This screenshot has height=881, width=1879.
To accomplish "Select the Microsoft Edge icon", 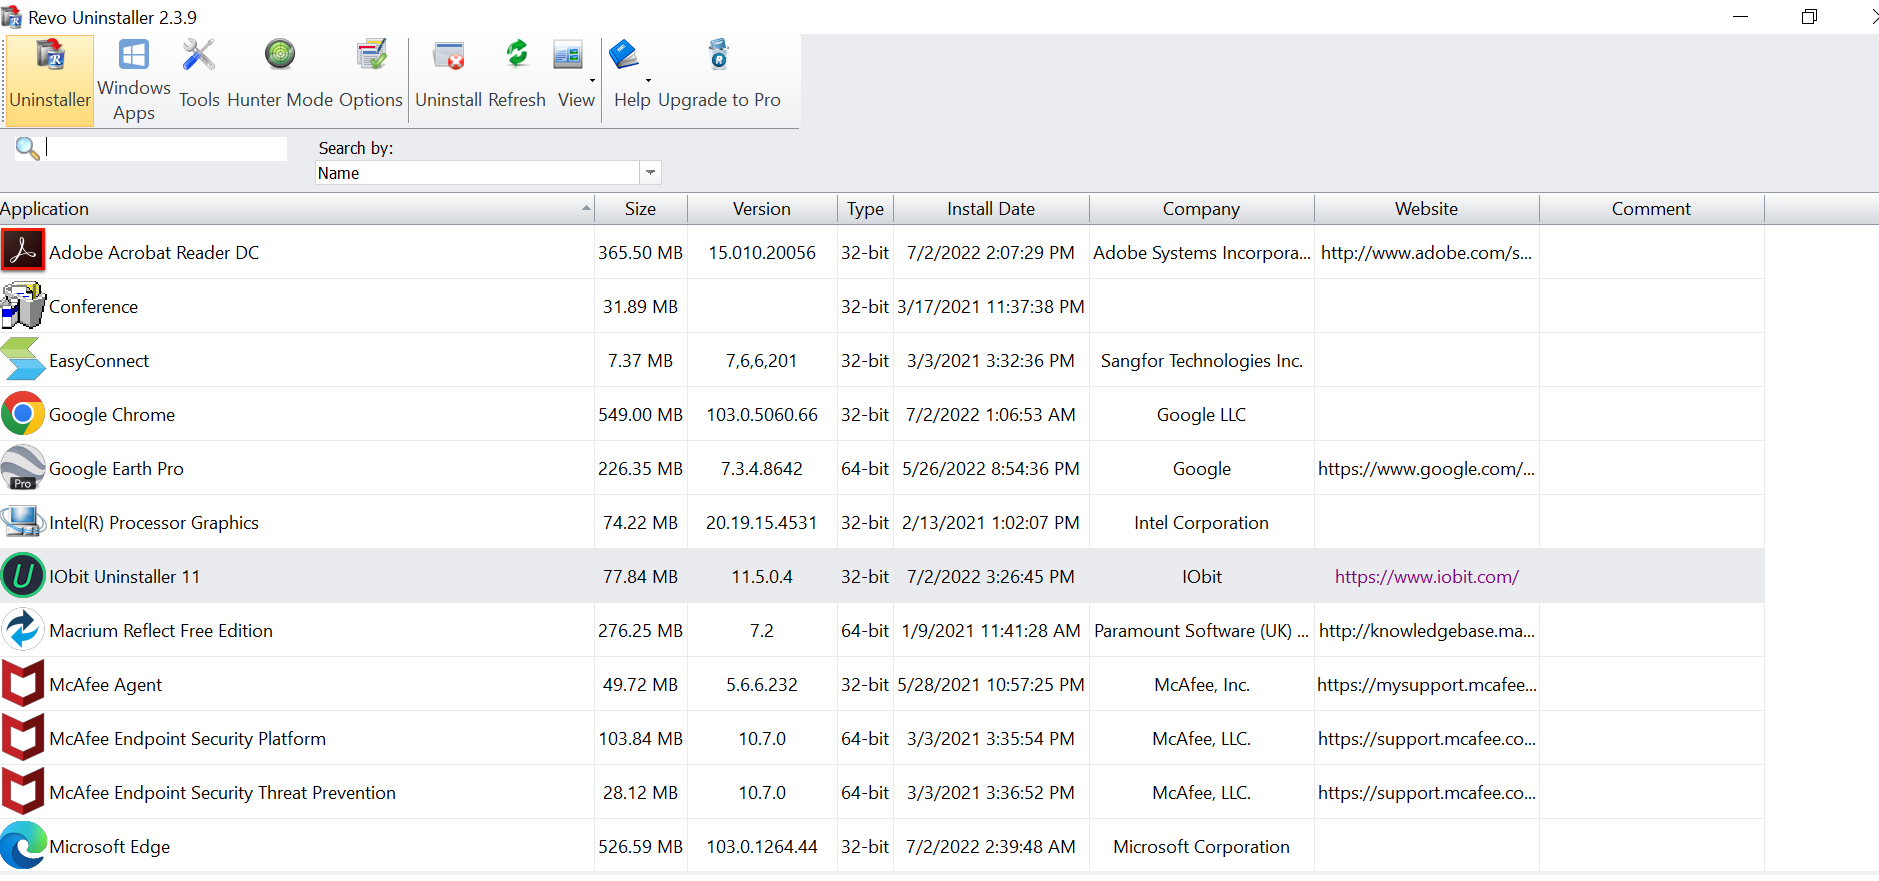I will pos(23,846).
